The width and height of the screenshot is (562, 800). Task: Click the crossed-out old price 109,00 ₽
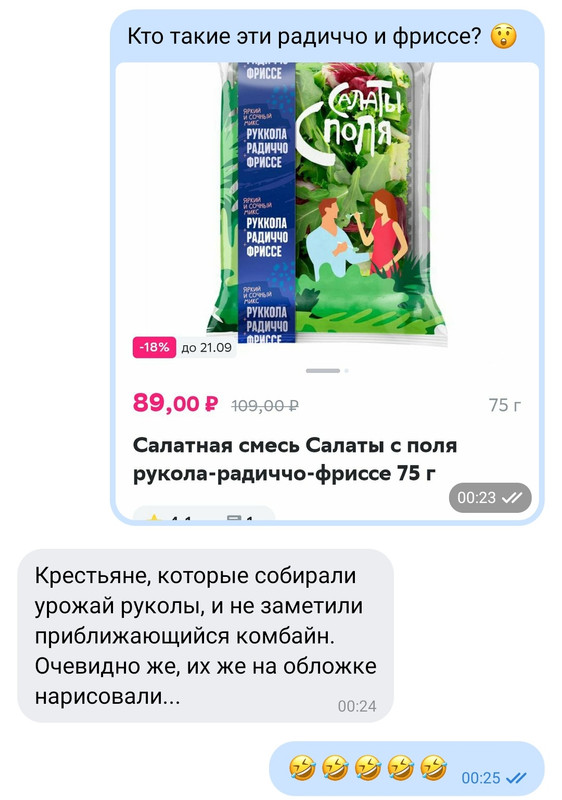265,406
